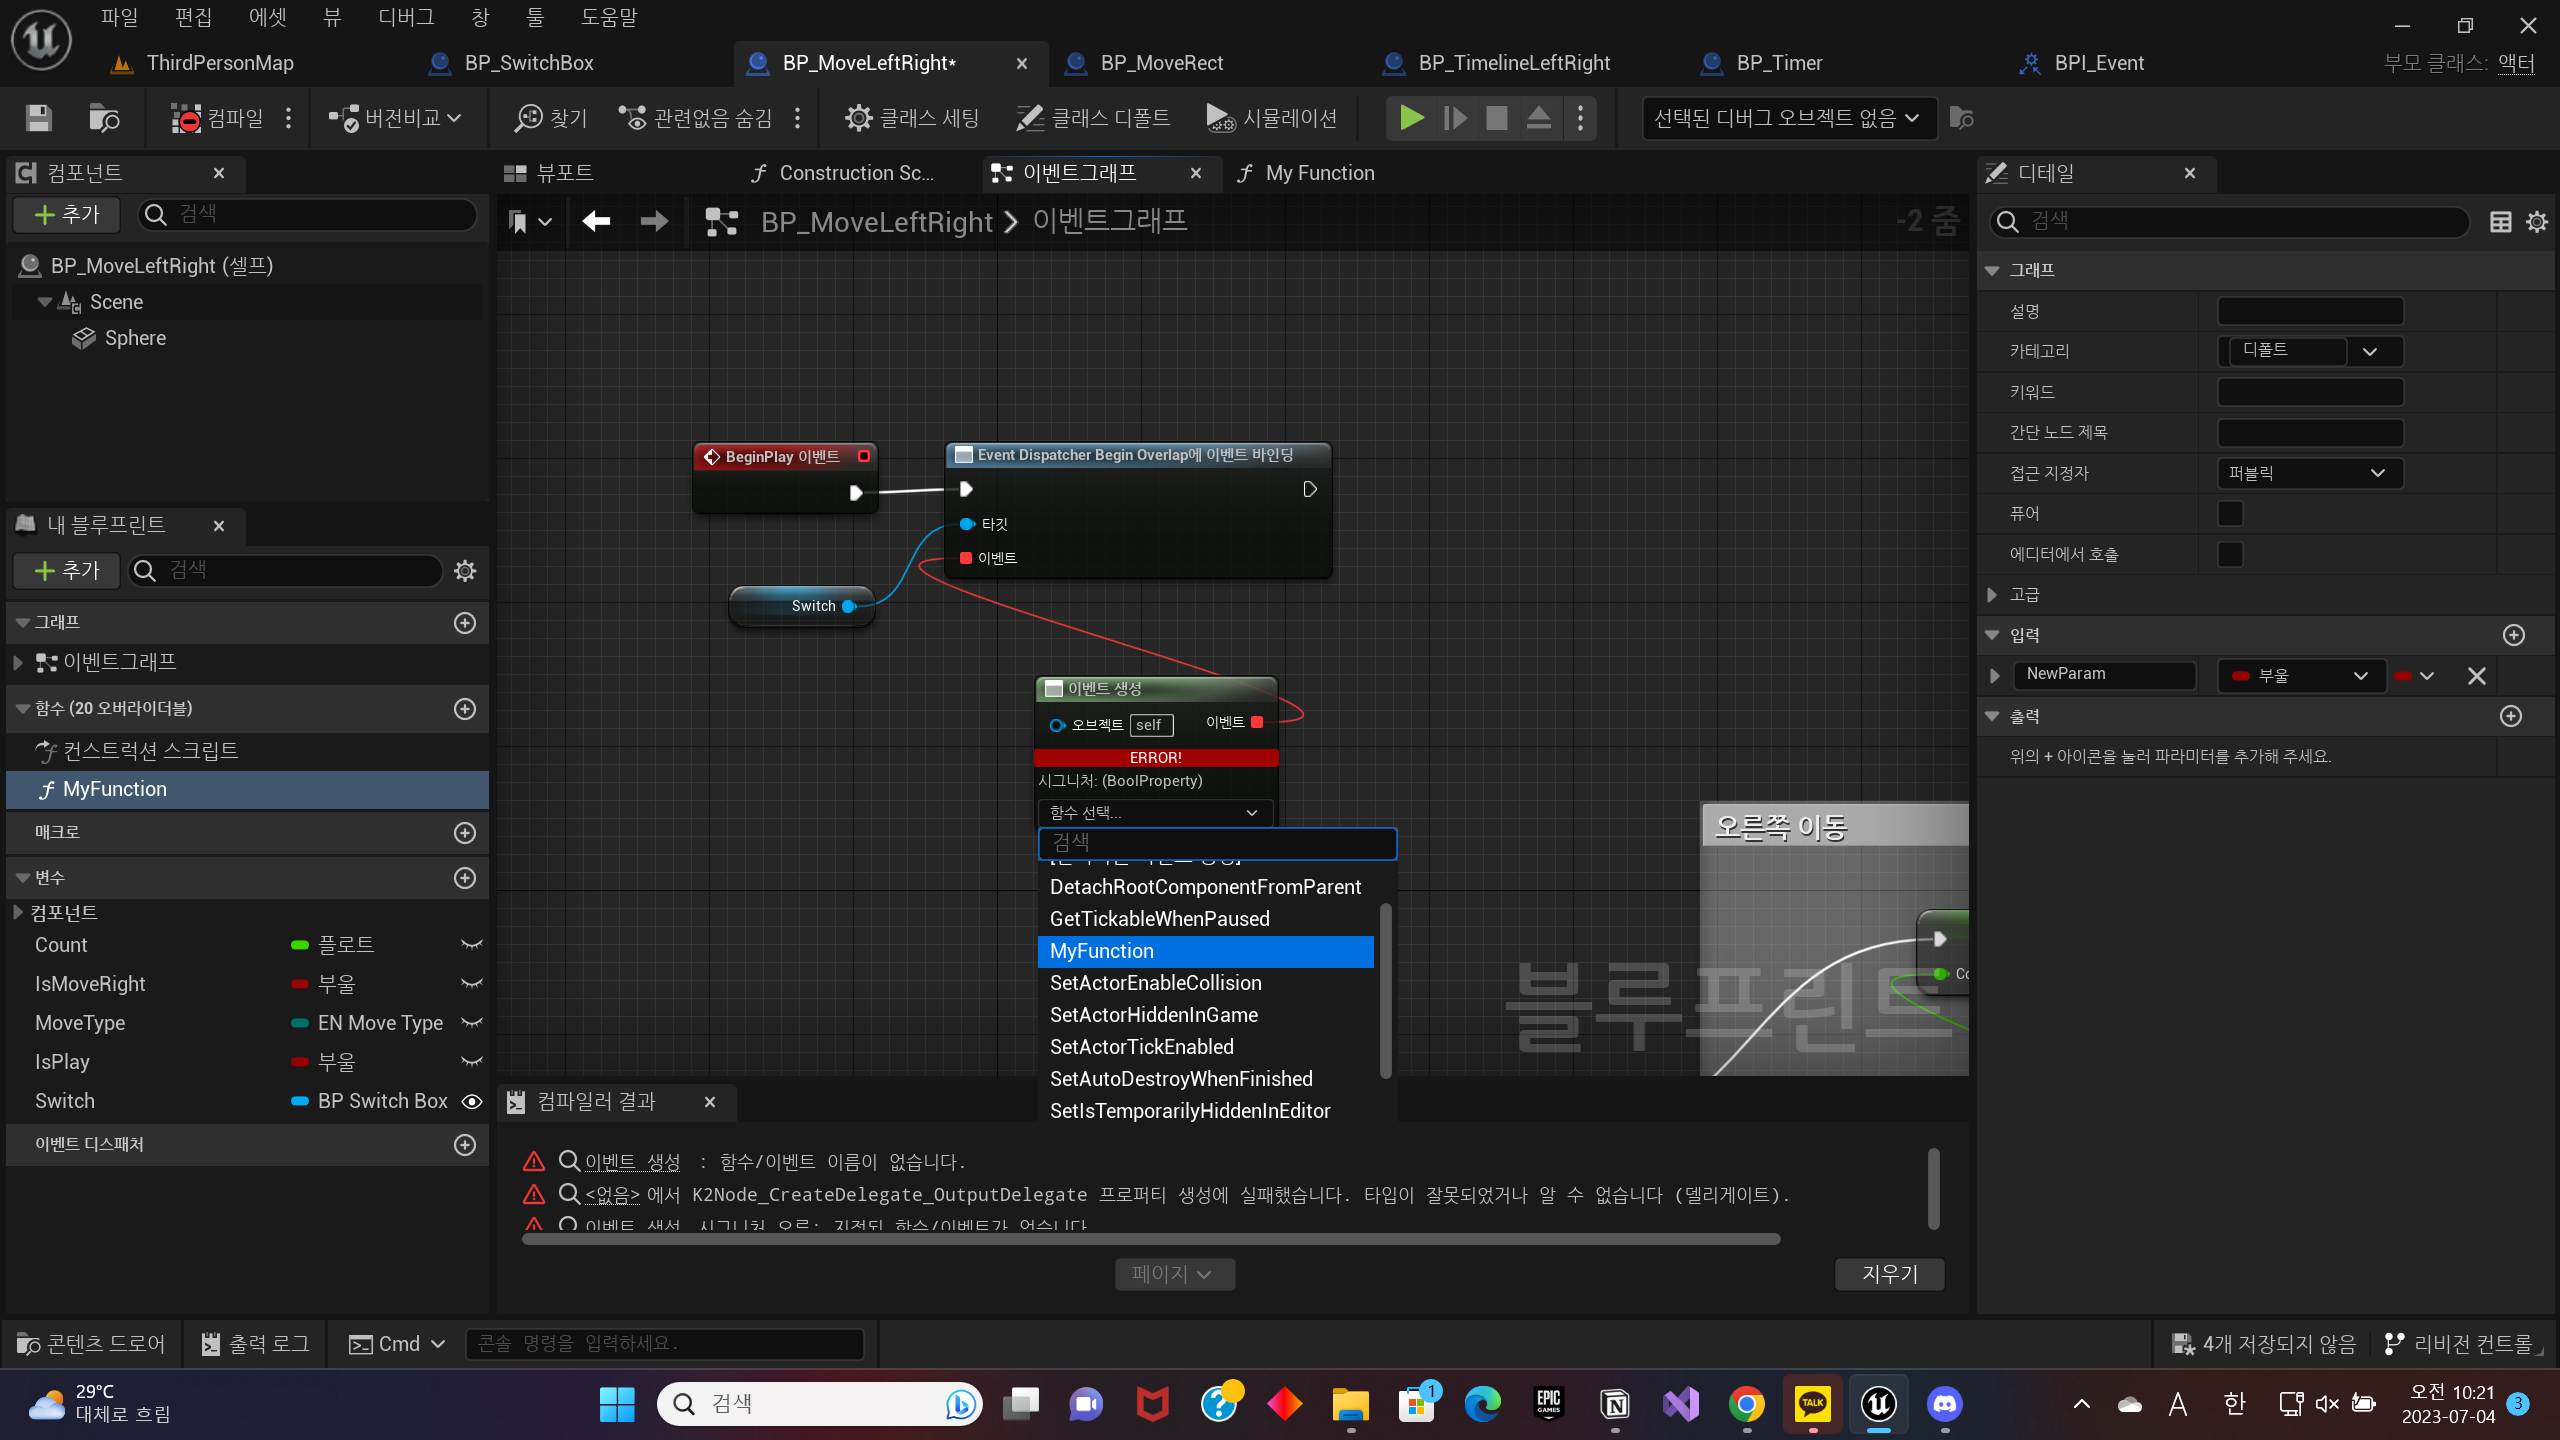Open 출력 로그 (output log)

[256, 1344]
